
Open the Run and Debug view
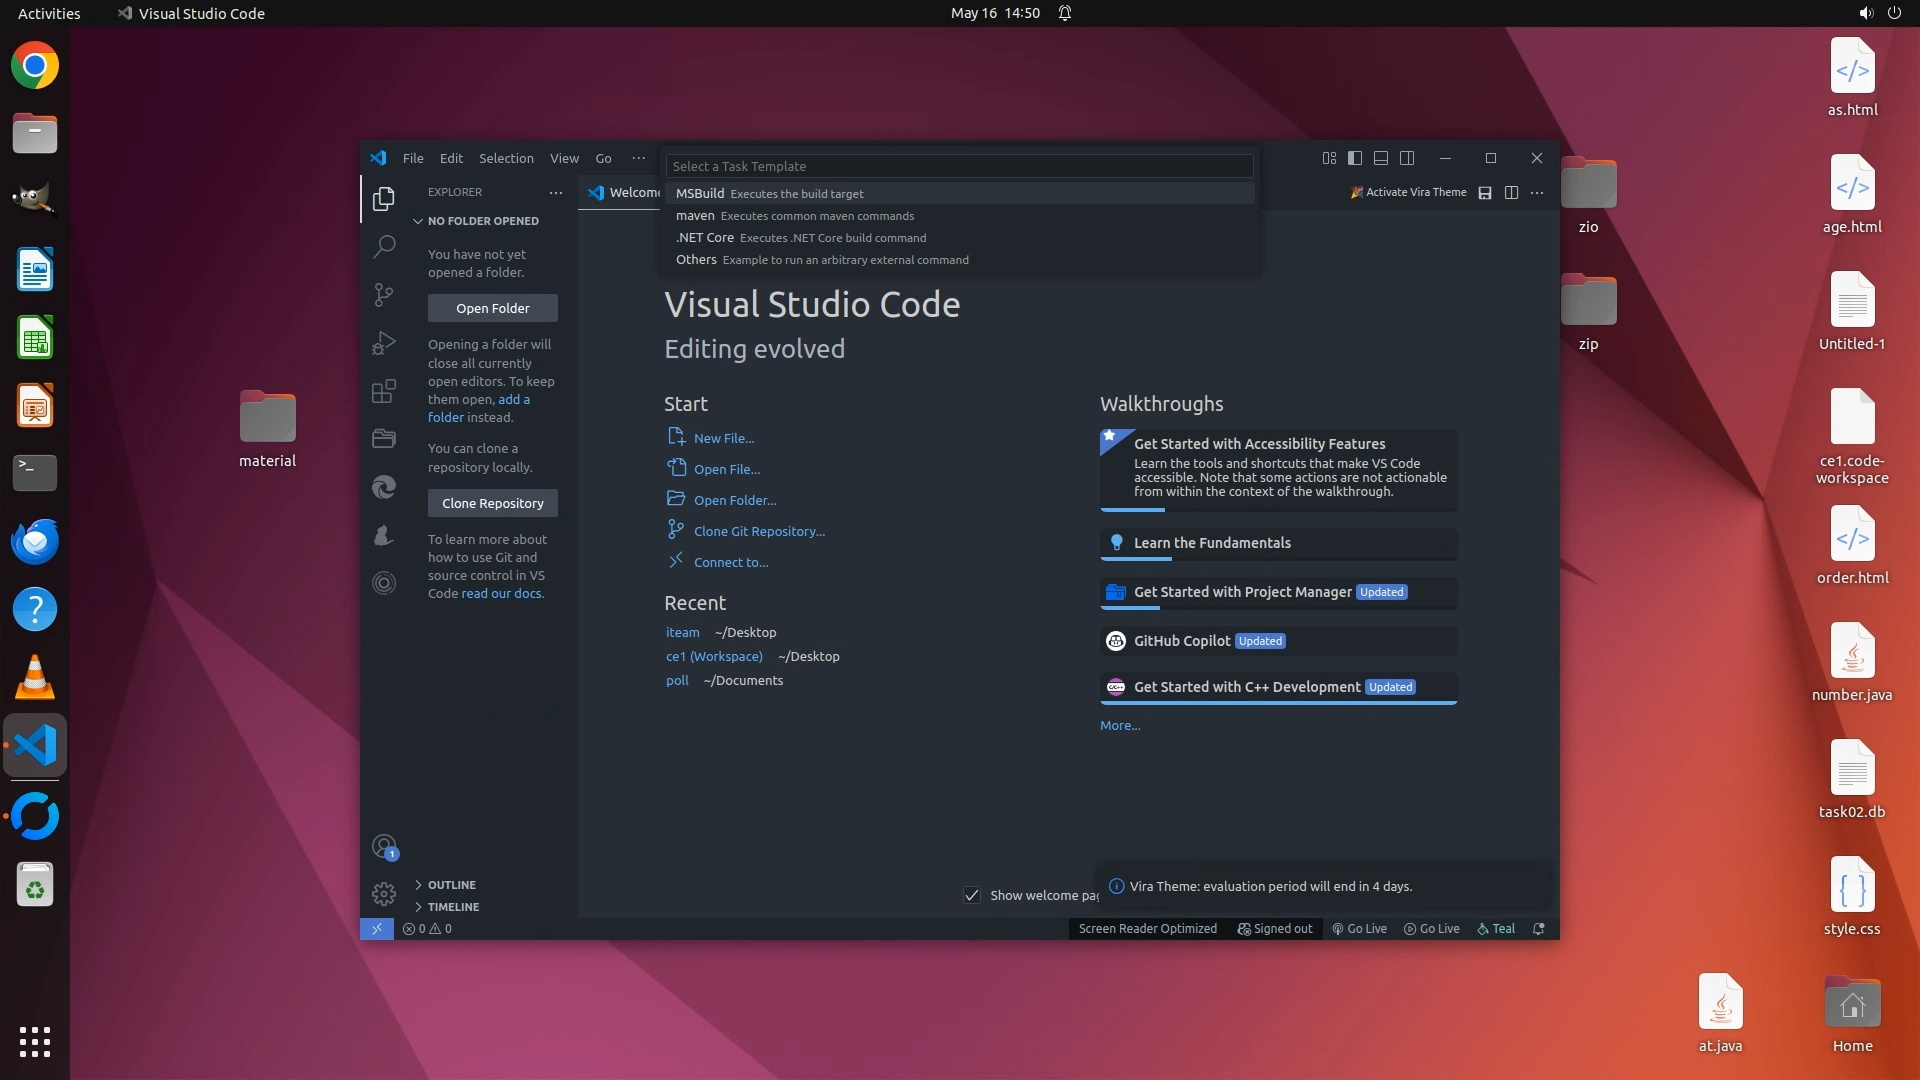[384, 343]
